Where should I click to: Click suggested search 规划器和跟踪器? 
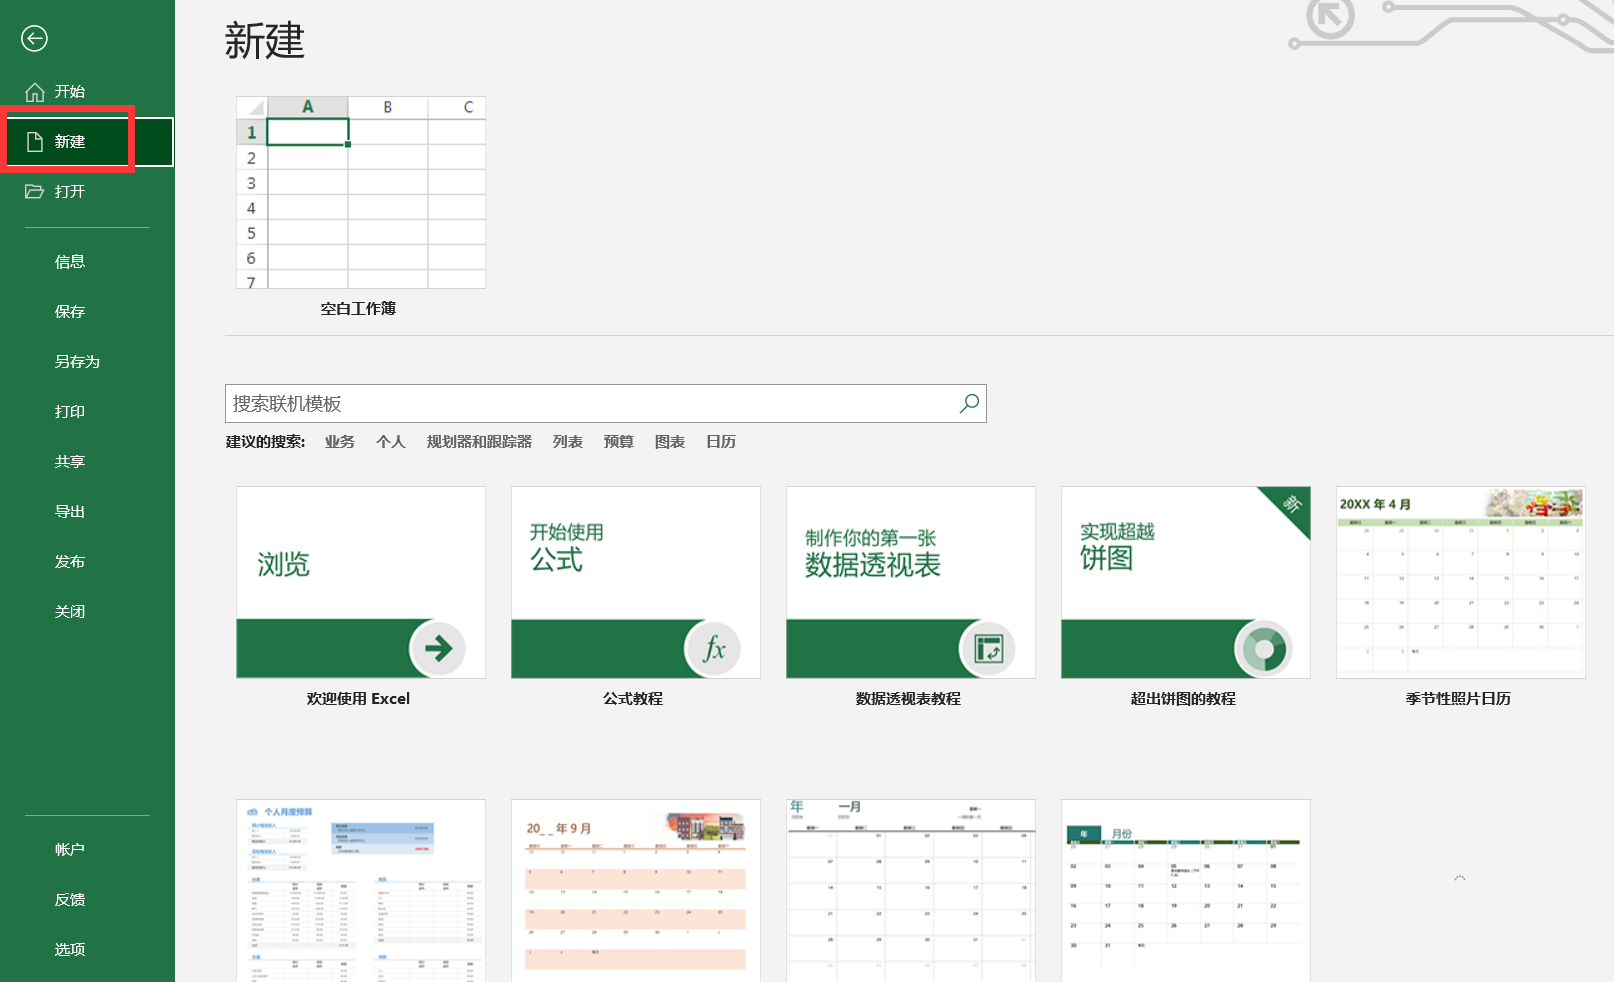pyautogui.click(x=479, y=441)
